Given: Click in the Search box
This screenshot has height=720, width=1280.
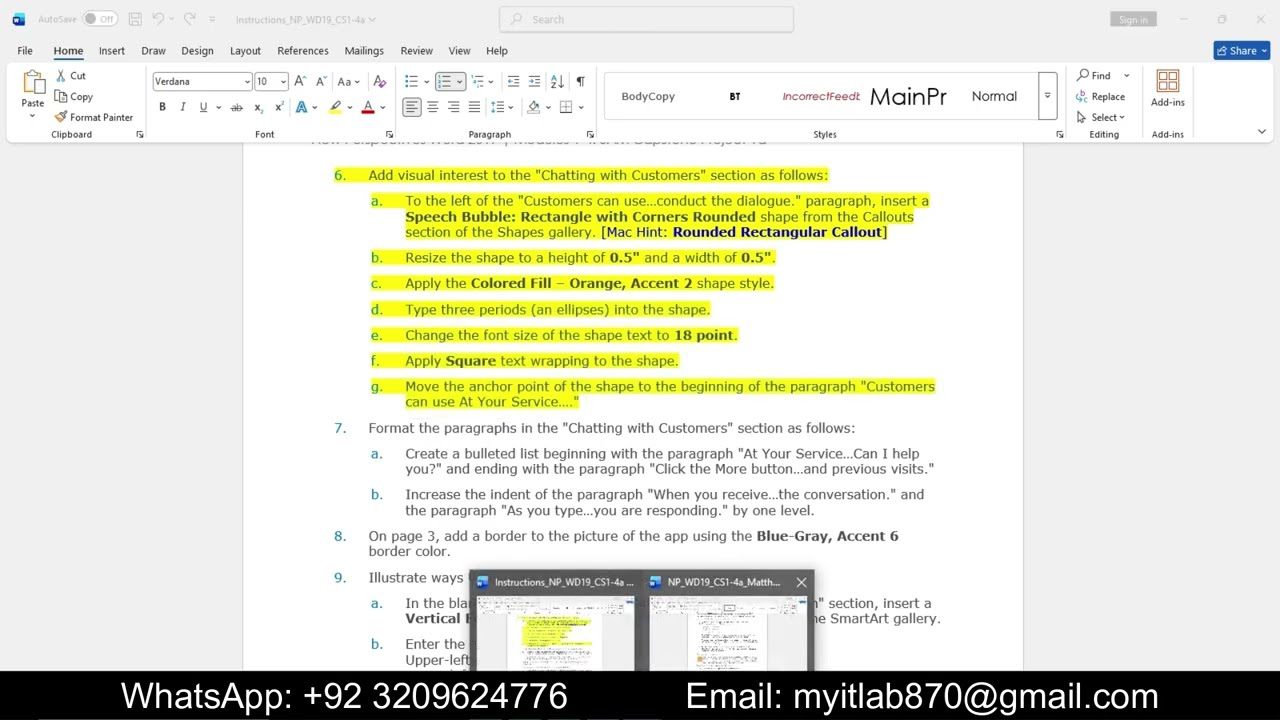Looking at the screenshot, I should pos(646,19).
